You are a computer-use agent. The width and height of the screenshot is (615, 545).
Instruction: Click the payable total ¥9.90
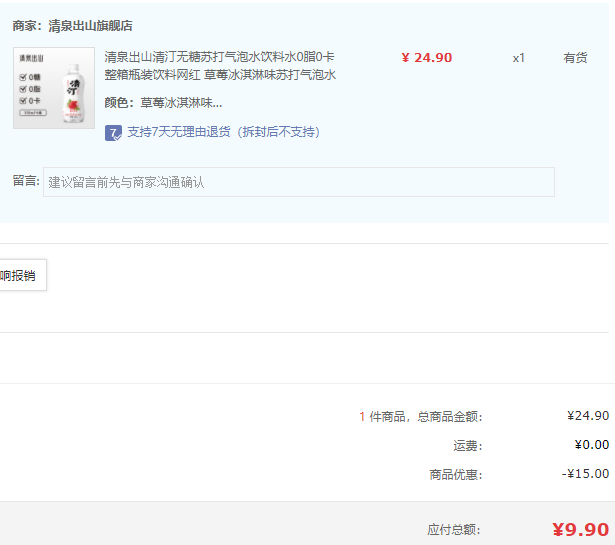tap(580, 529)
